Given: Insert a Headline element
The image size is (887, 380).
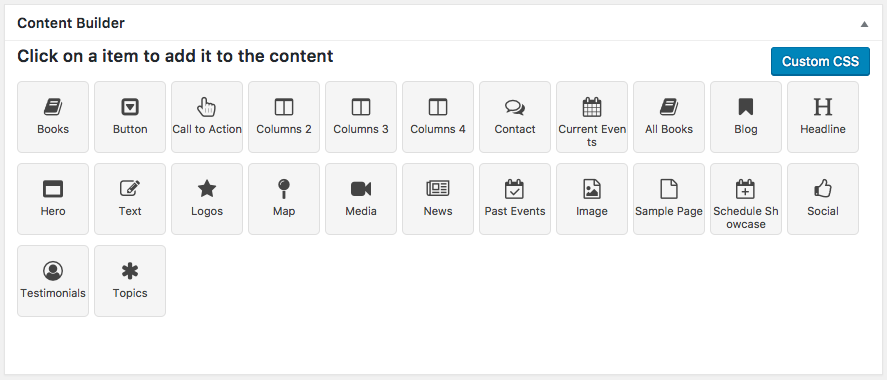Looking at the screenshot, I should pyautogui.click(x=823, y=117).
